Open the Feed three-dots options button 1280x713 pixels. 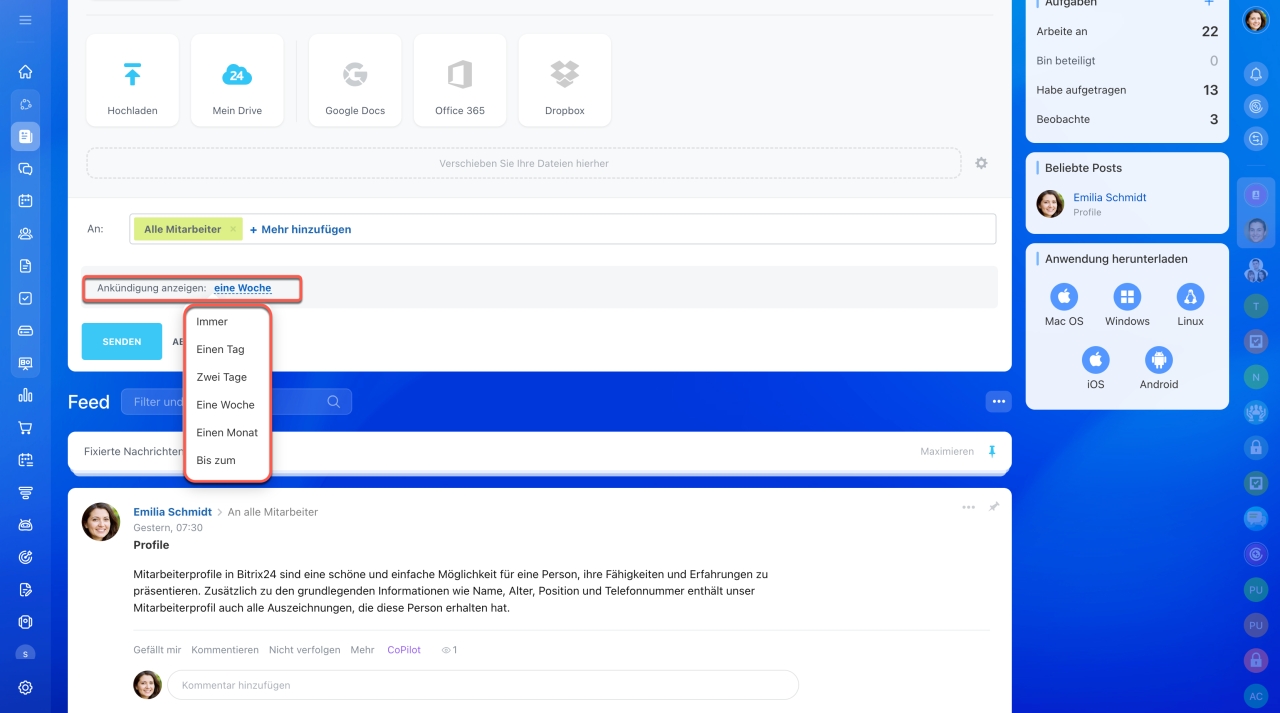(998, 402)
